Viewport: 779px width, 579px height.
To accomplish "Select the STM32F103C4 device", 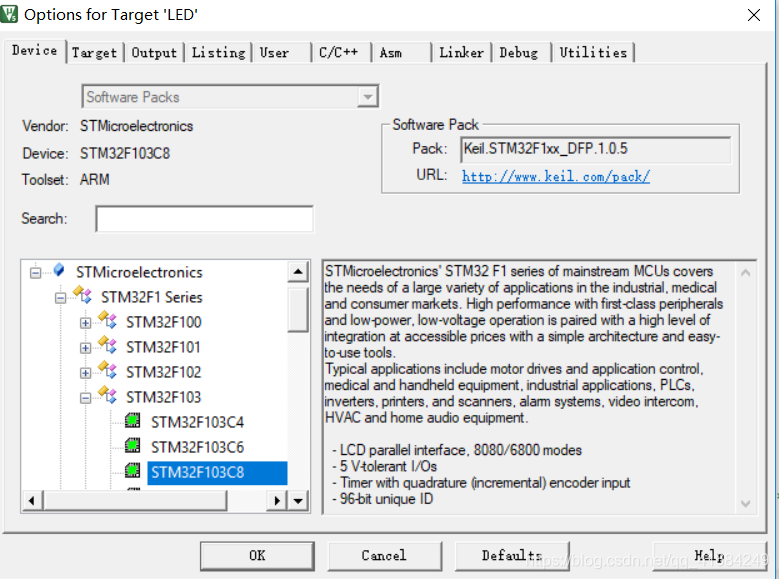I will coord(198,422).
